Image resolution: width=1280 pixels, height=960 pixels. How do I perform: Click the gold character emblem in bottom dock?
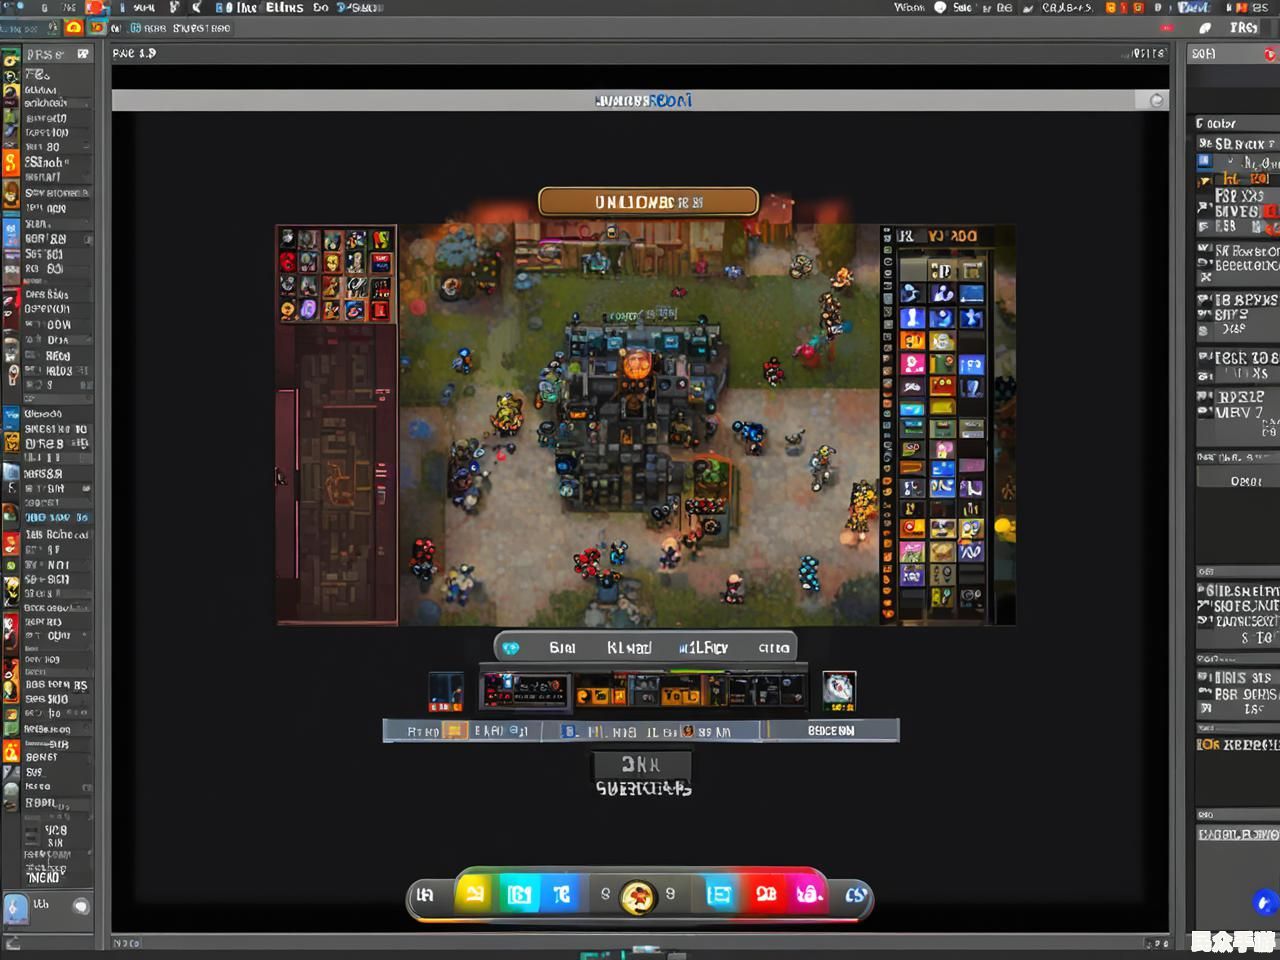coord(638,896)
